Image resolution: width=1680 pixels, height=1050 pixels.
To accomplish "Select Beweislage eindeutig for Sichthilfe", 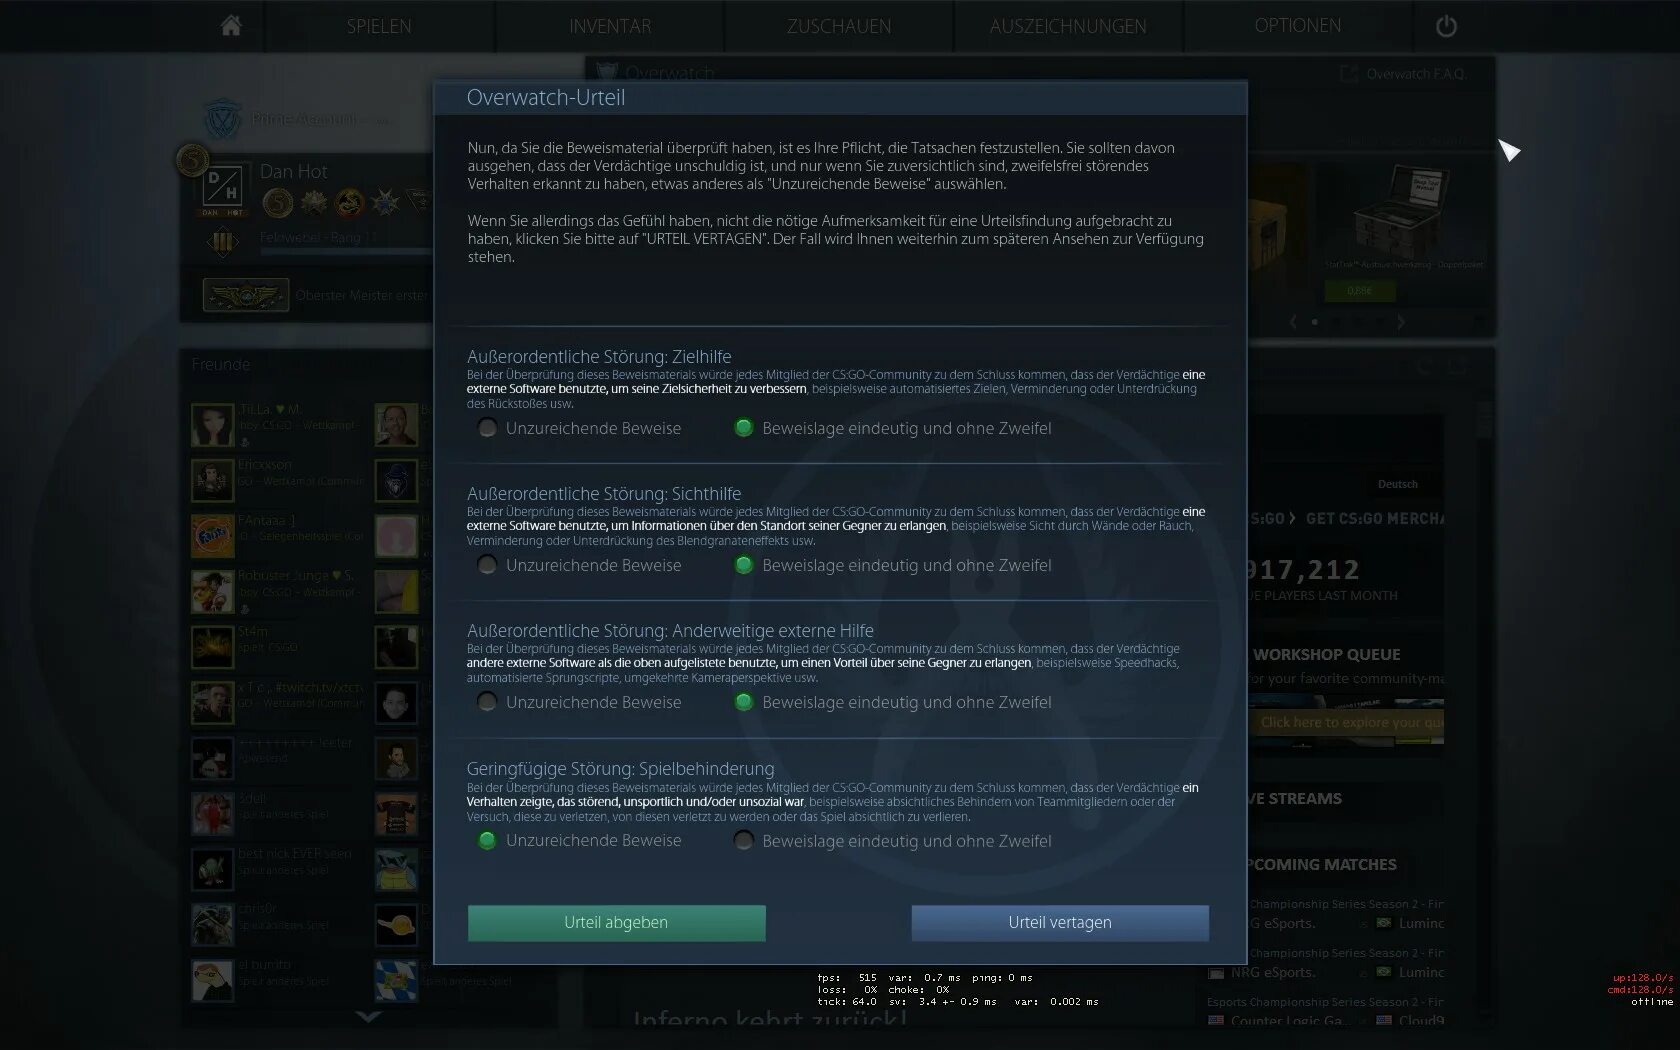I will pyautogui.click(x=743, y=565).
